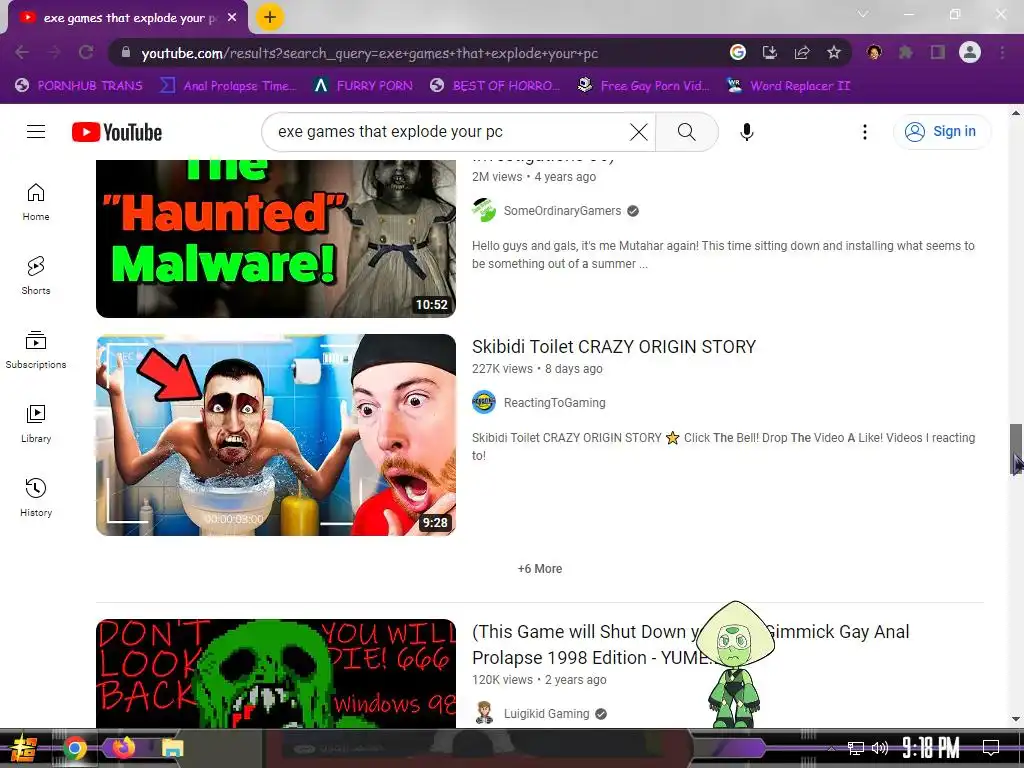
Task: Open Luigikid Gaming channel link
Action: point(547,714)
